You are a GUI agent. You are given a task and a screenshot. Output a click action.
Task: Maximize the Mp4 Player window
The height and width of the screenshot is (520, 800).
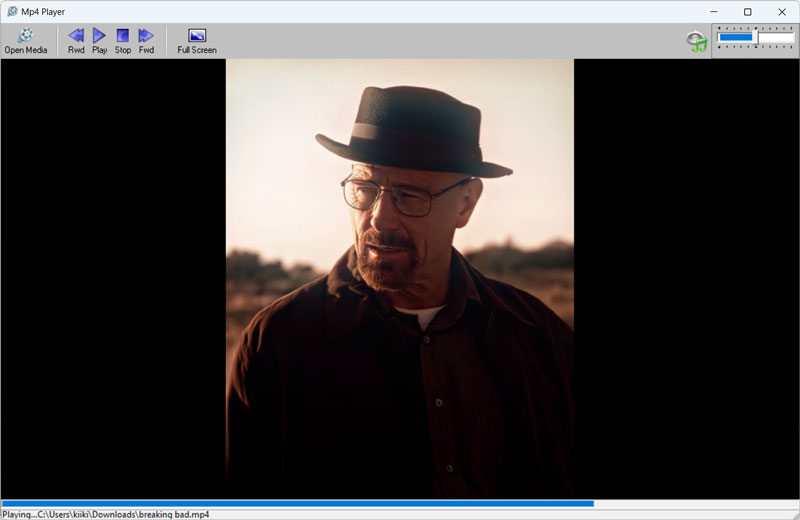pos(747,12)
